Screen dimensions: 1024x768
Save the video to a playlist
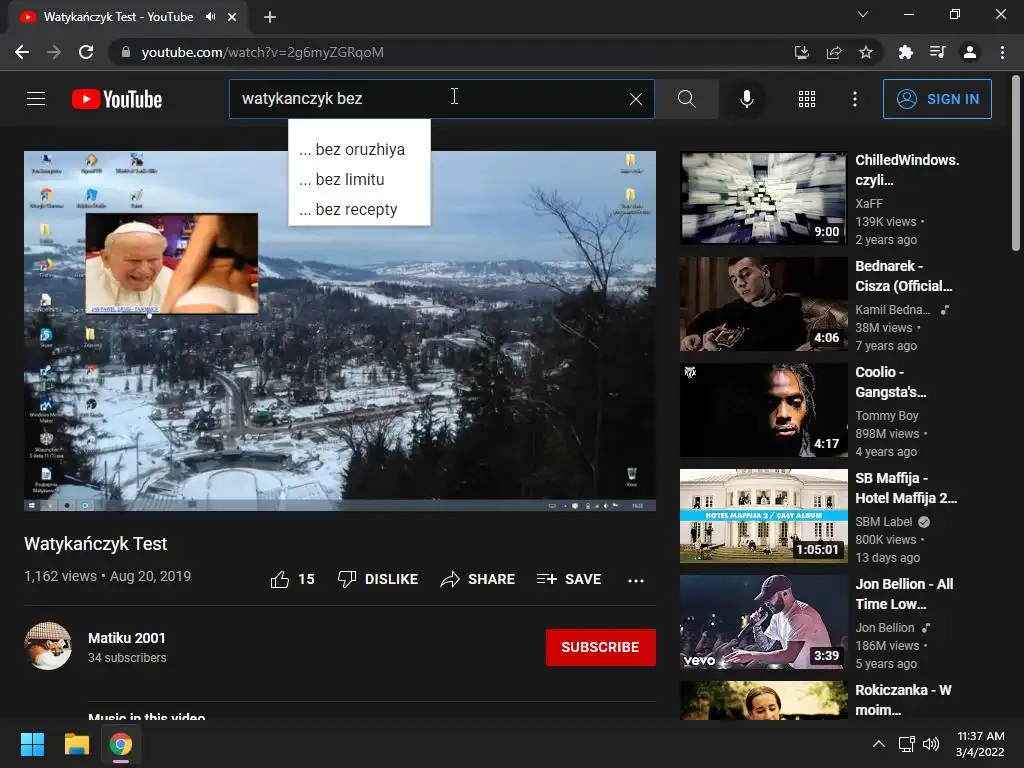coord(569,579)
